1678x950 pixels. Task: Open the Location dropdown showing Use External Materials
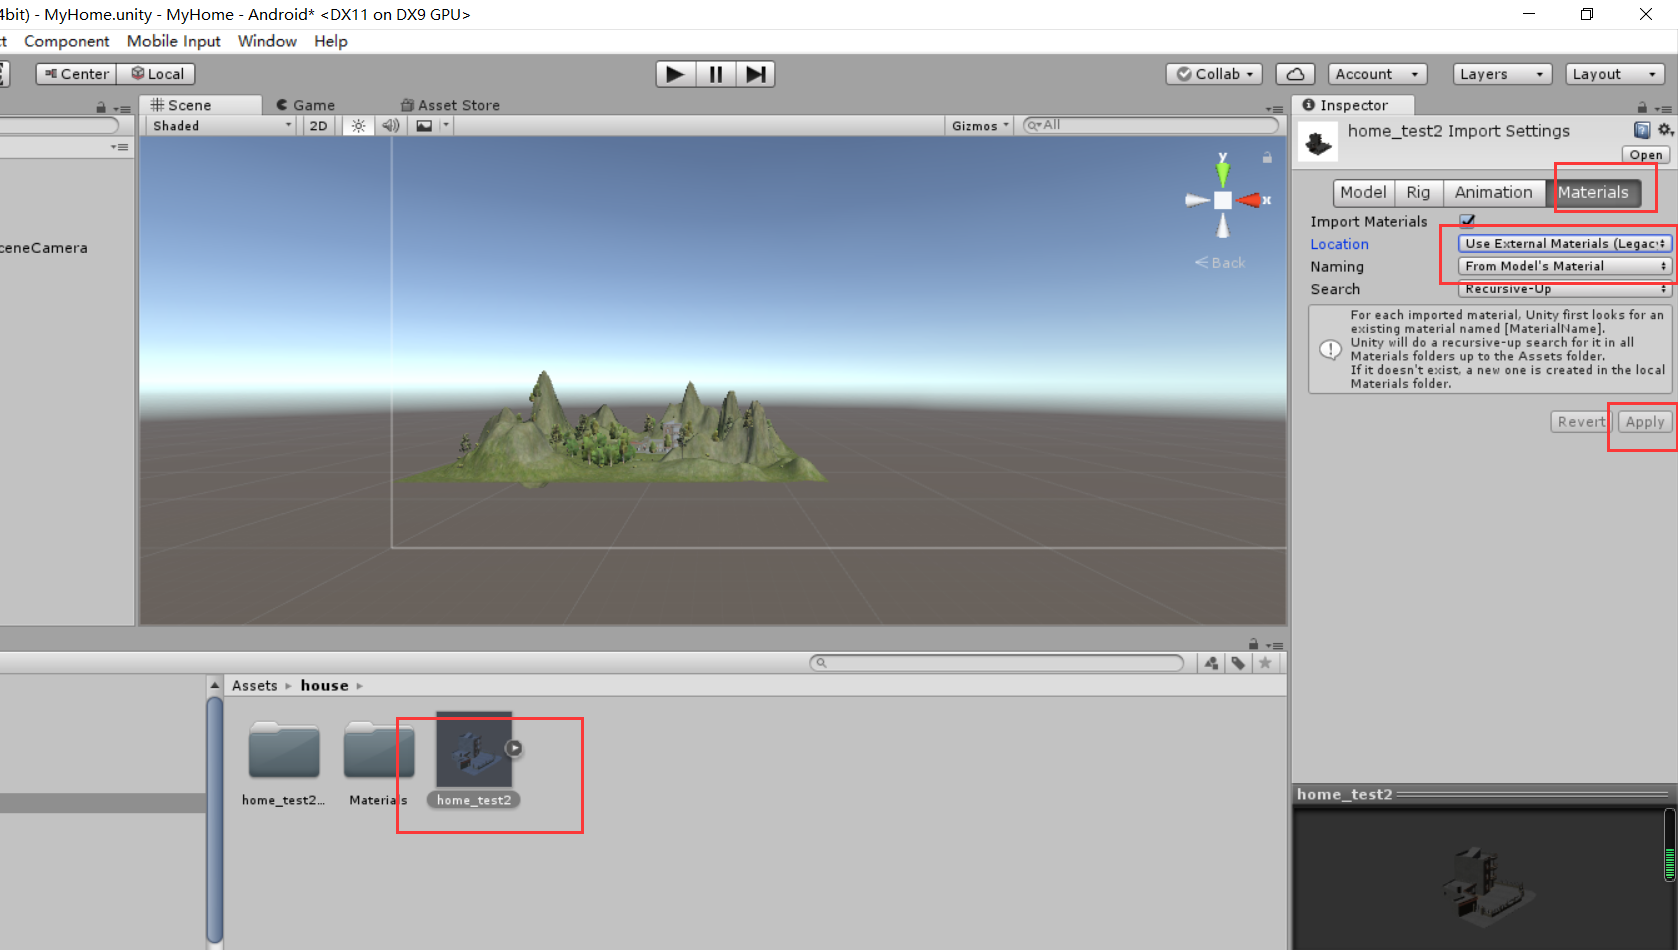click(x=1563, y=243)
